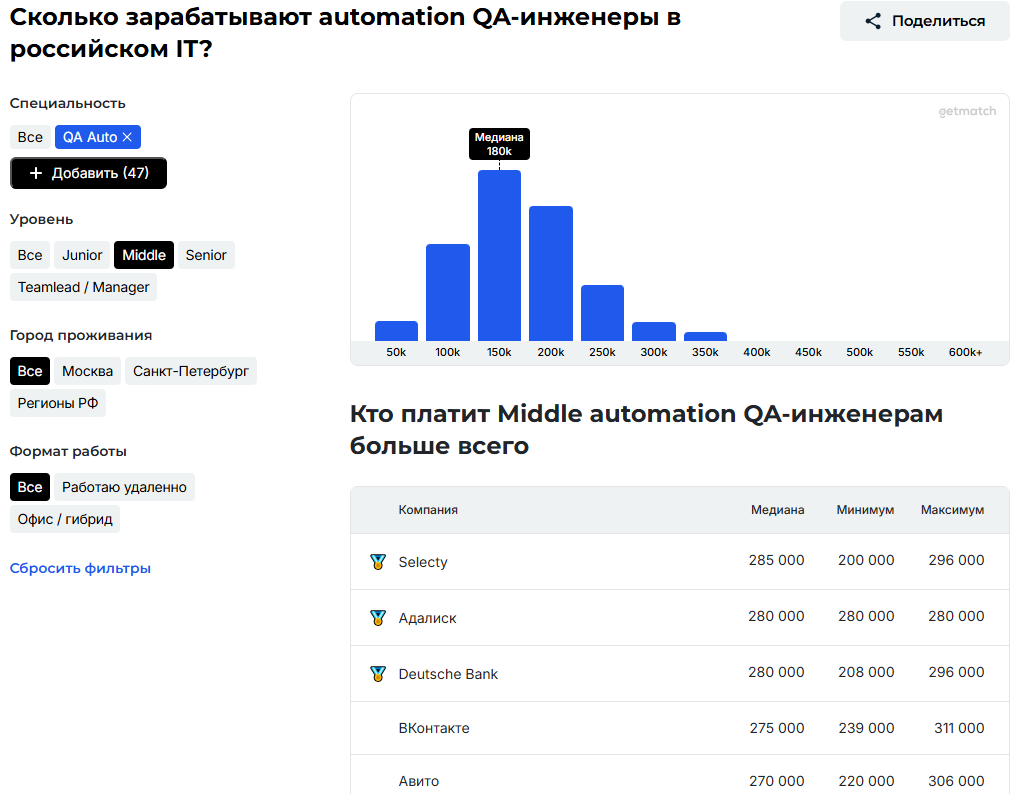Click the medal icon beside Адалиск
Image resolution: width=1018 pixels, height=794 pixels.
point(377,618)
